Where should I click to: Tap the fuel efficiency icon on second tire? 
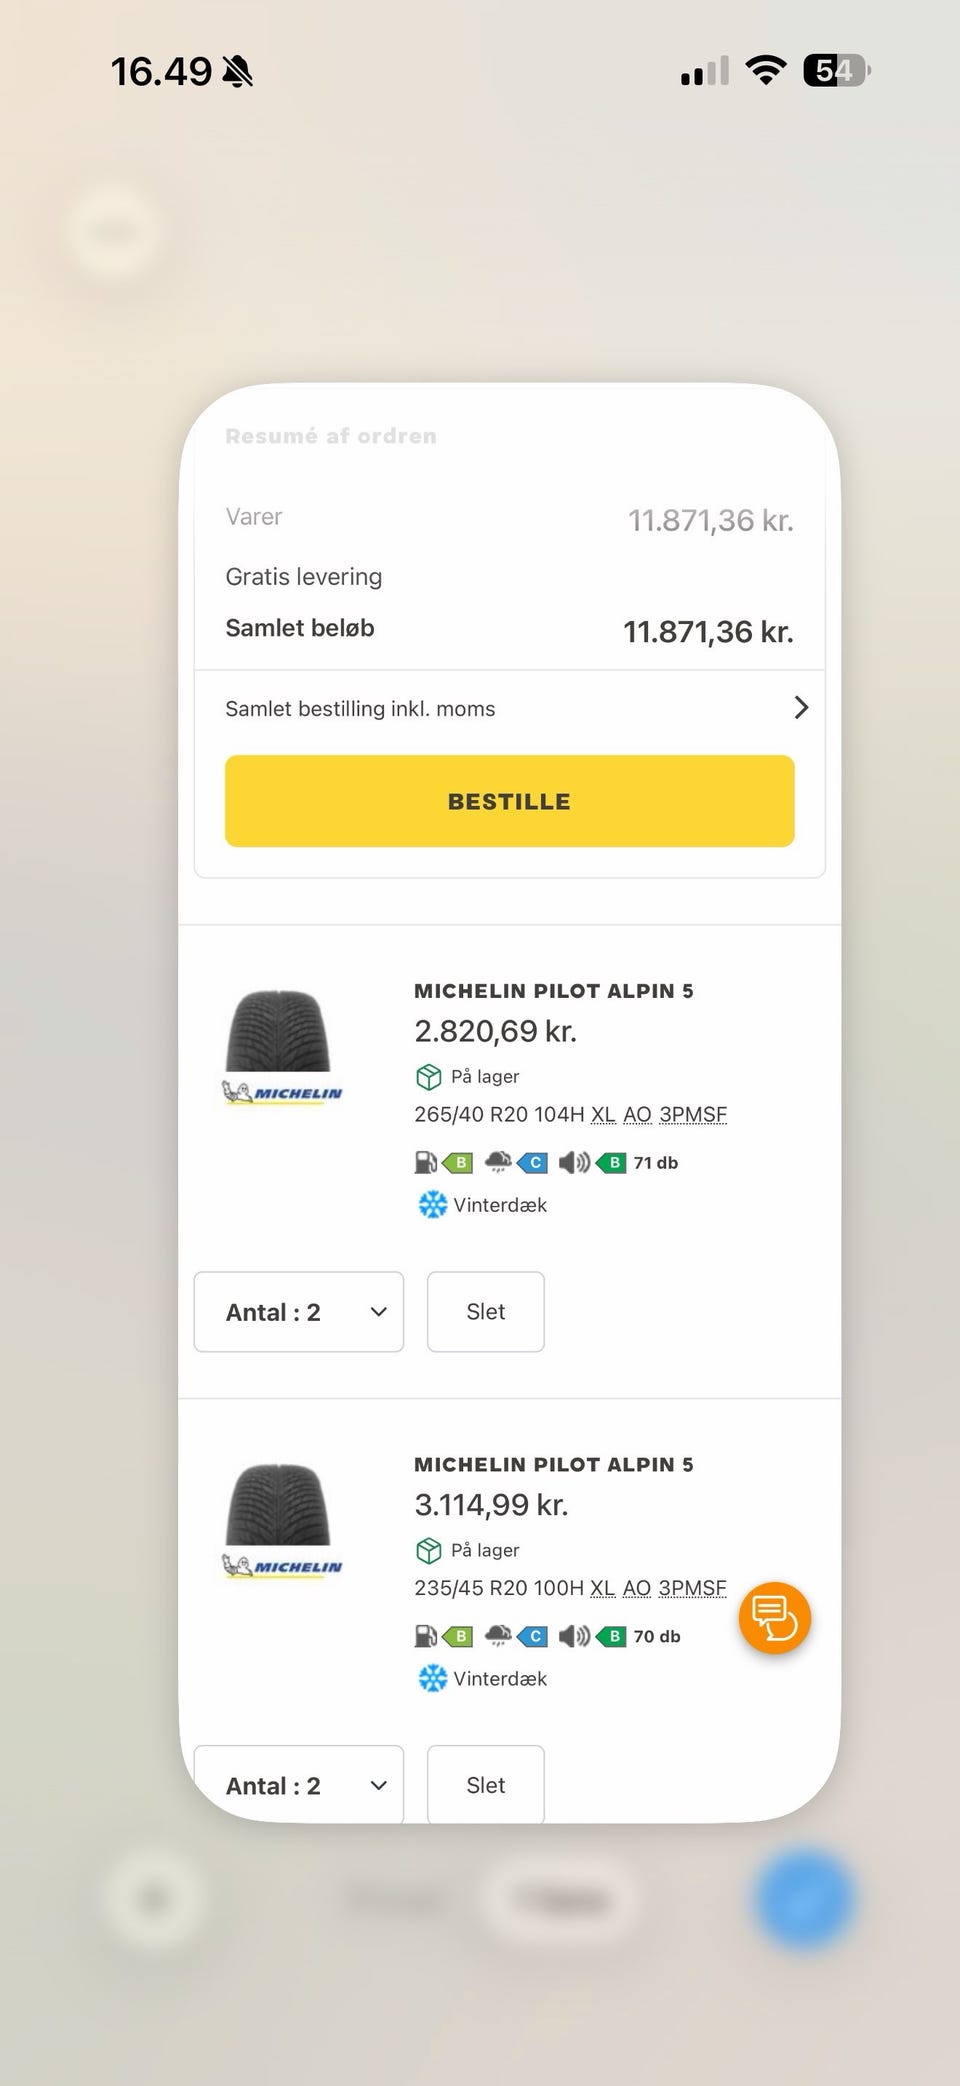coord(427,1636)
